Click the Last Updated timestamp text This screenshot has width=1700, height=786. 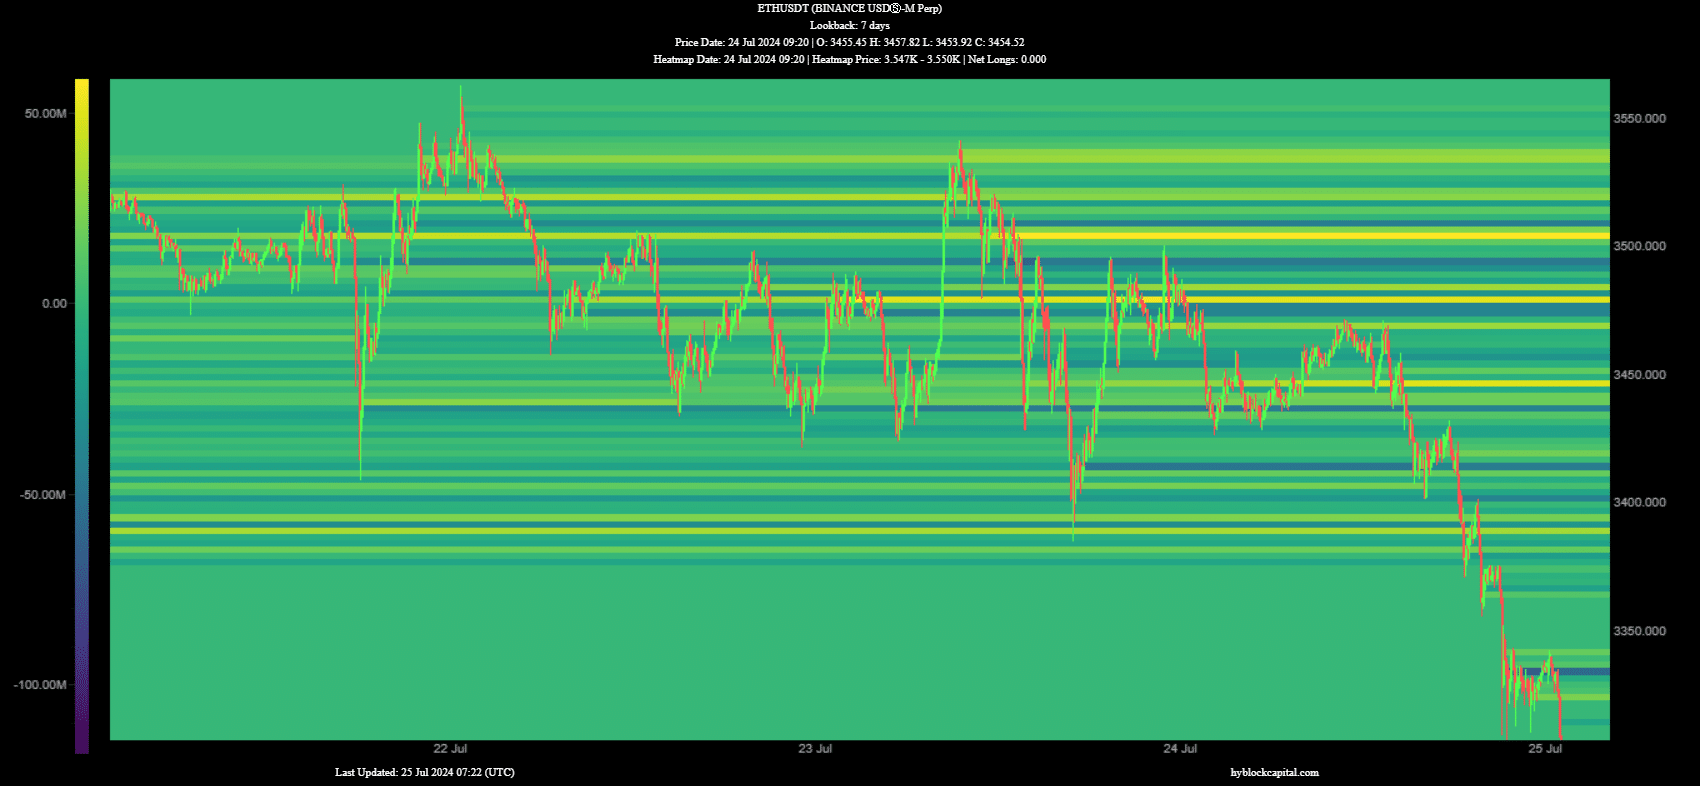click(x=425, y=772)
